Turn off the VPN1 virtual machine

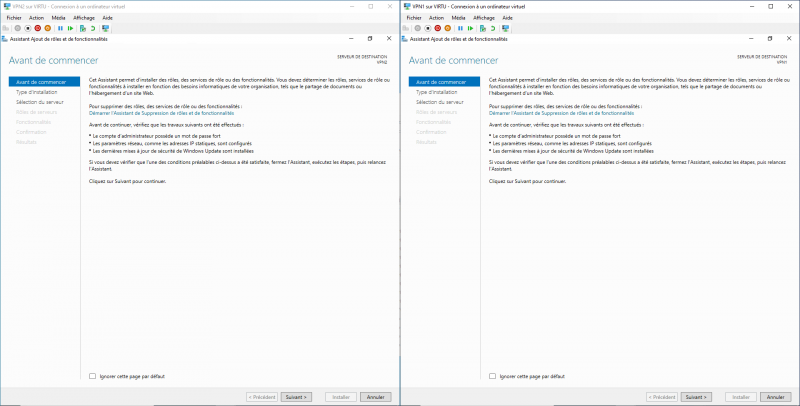[428, 28]
